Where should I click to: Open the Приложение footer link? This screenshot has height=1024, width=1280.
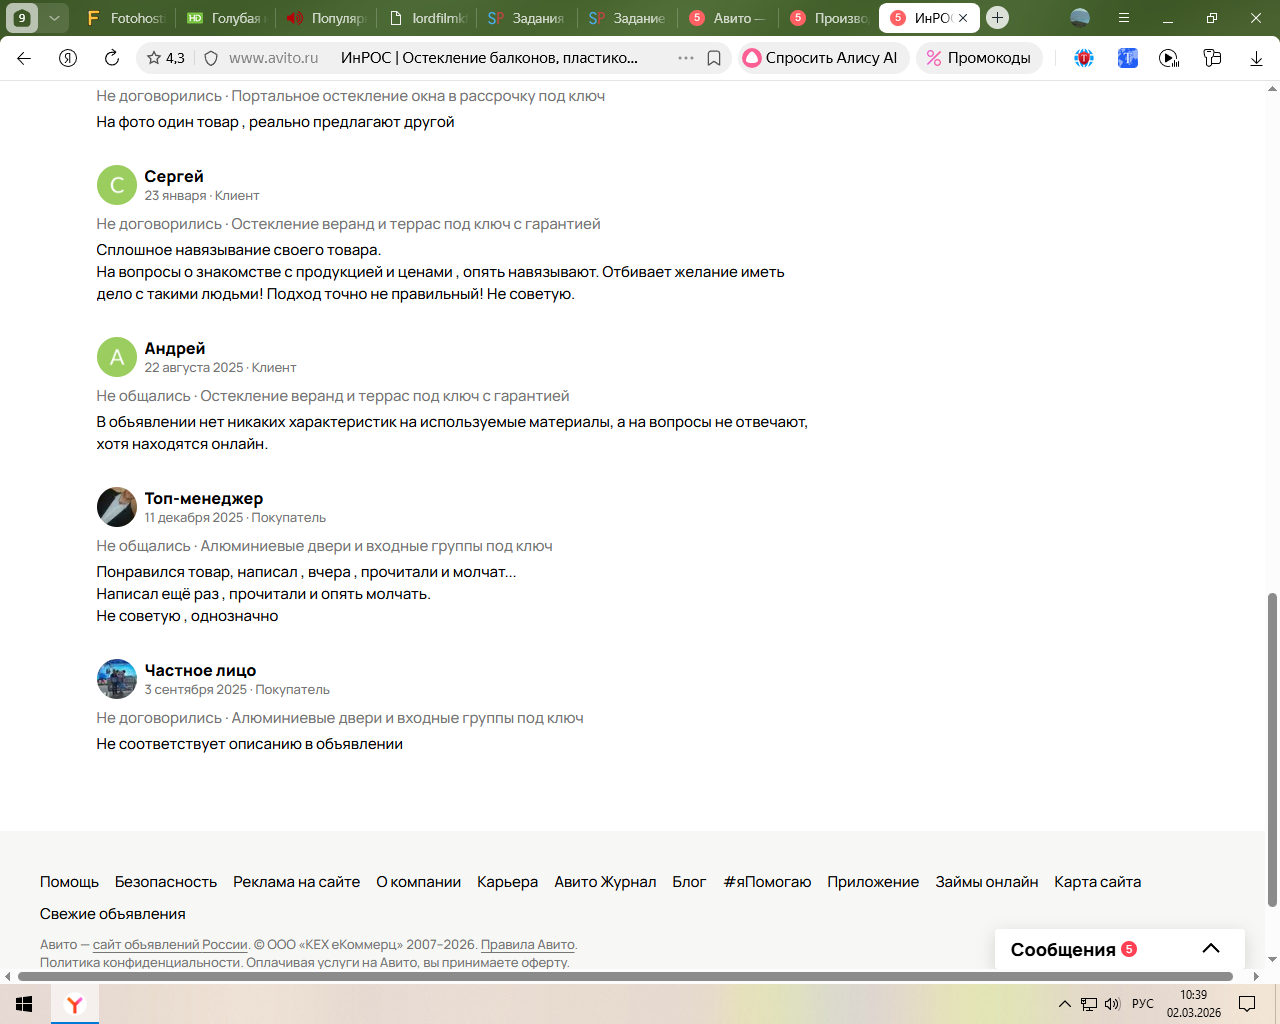(873, 882)
